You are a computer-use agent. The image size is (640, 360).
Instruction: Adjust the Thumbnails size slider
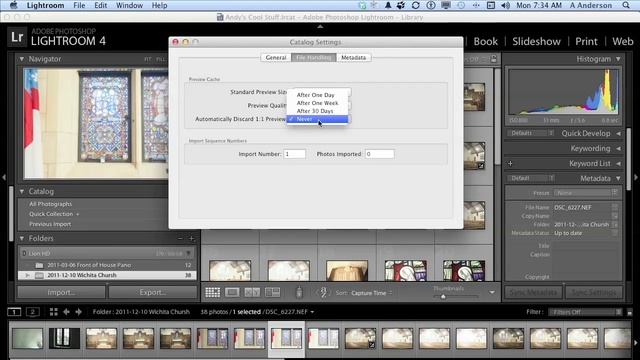click(x=443, y=296)
